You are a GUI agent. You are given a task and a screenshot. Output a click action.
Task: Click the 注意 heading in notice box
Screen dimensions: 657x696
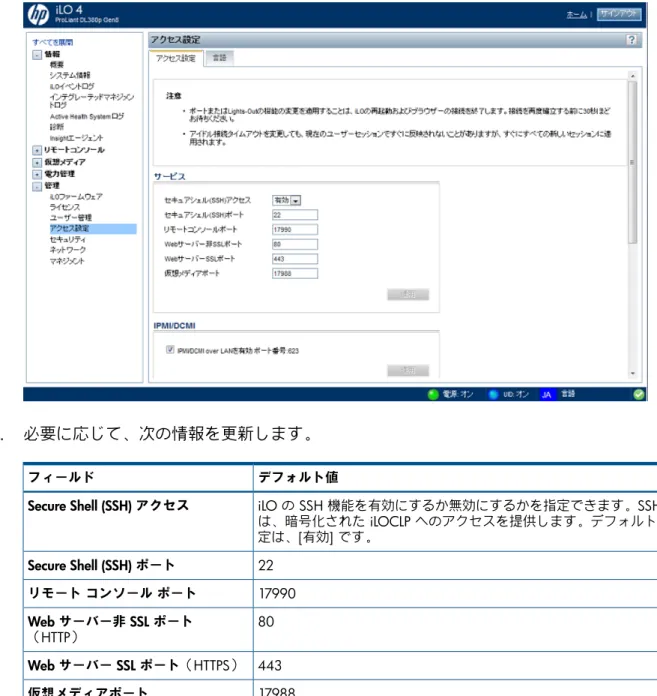[174, 96]
